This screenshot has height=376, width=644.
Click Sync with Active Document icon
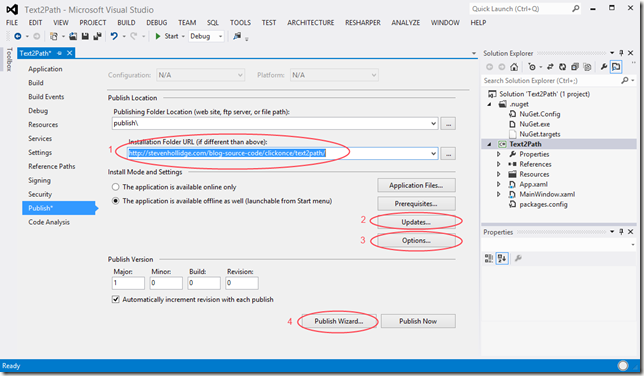(550, 67)
